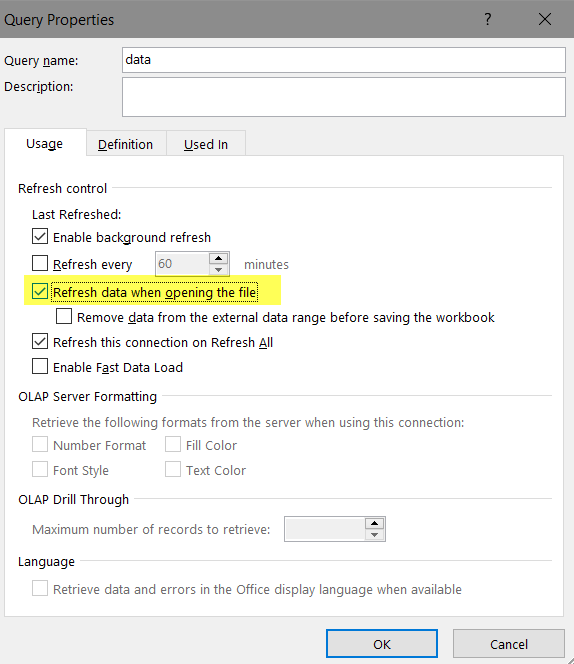
Task: Open the Used In tab
Action: point(206,144)
